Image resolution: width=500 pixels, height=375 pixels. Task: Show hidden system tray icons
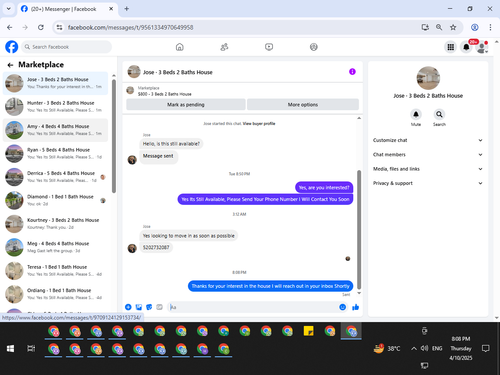(x=414, y=349)
